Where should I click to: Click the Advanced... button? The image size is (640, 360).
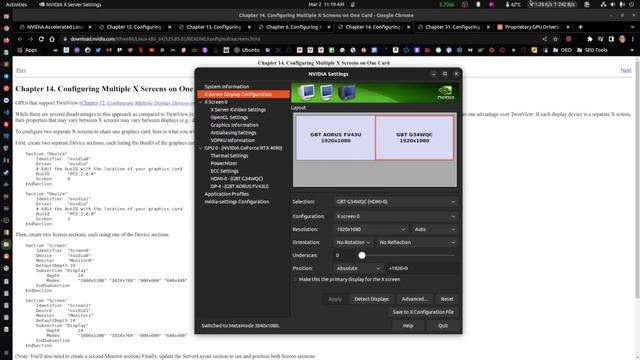pyautogui.click(x=414, y=299)
